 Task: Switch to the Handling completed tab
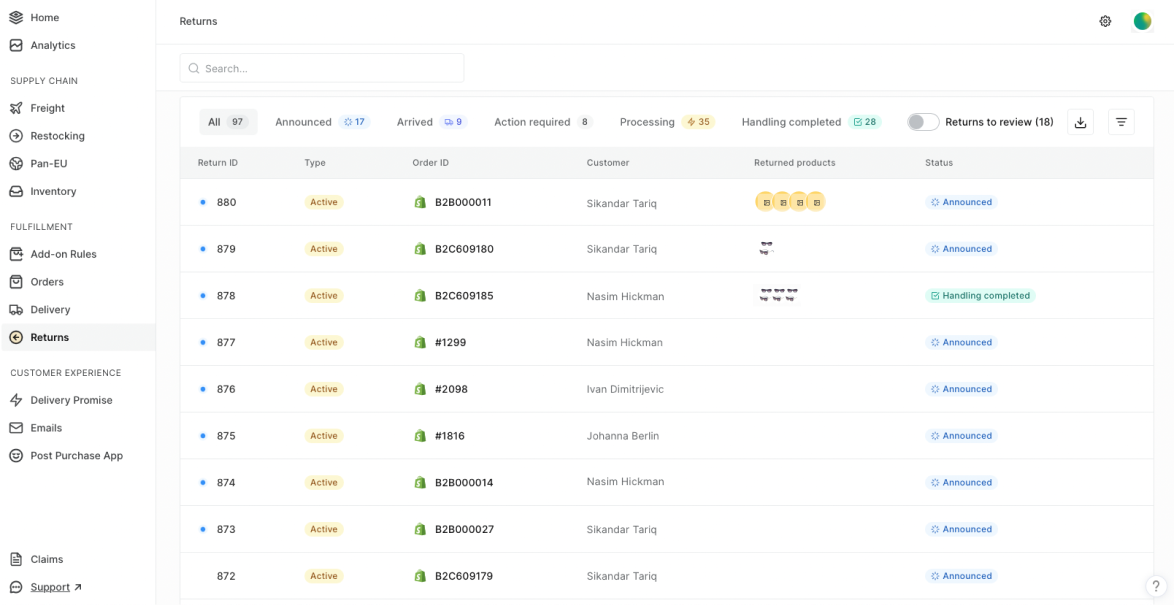tap(793, 121)
